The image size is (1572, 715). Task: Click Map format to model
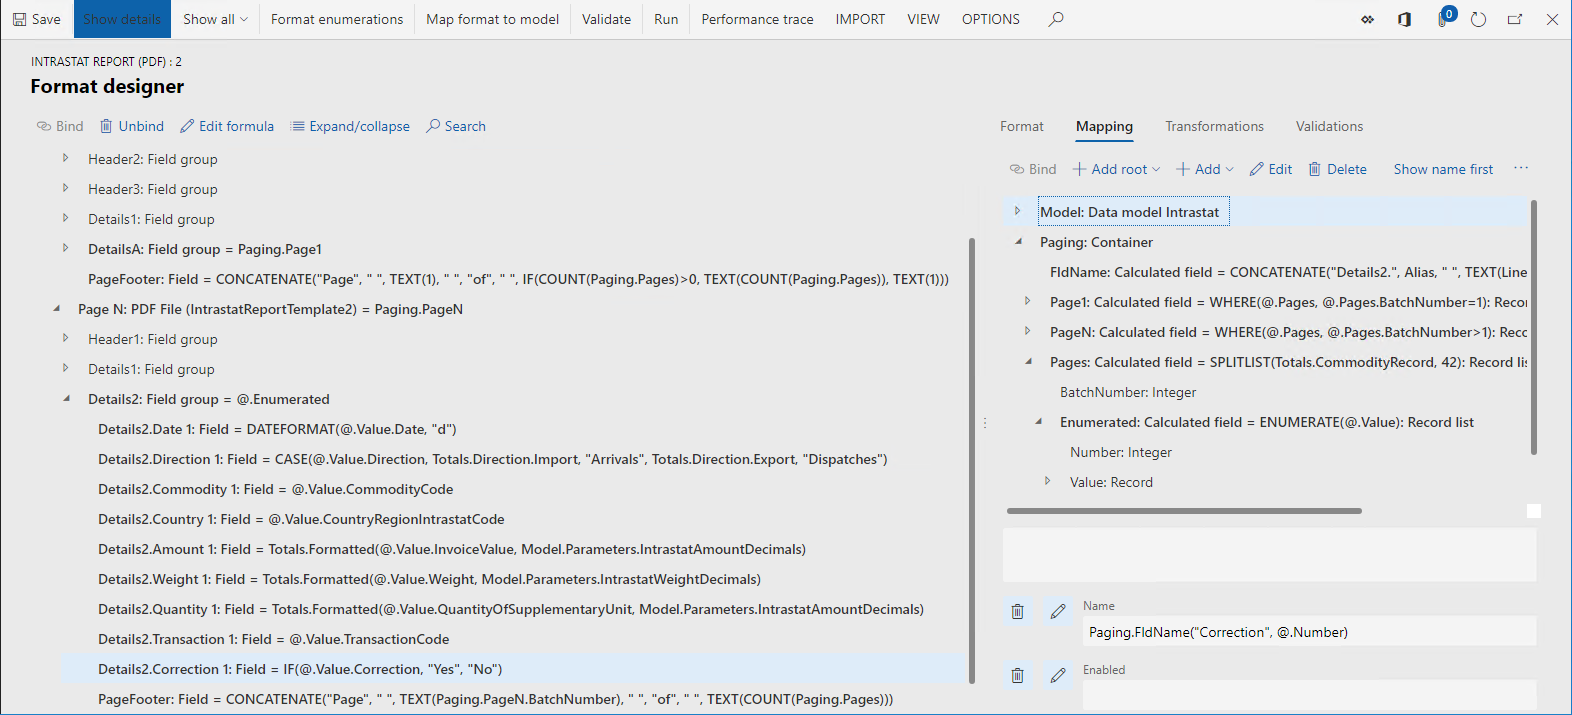492,19
